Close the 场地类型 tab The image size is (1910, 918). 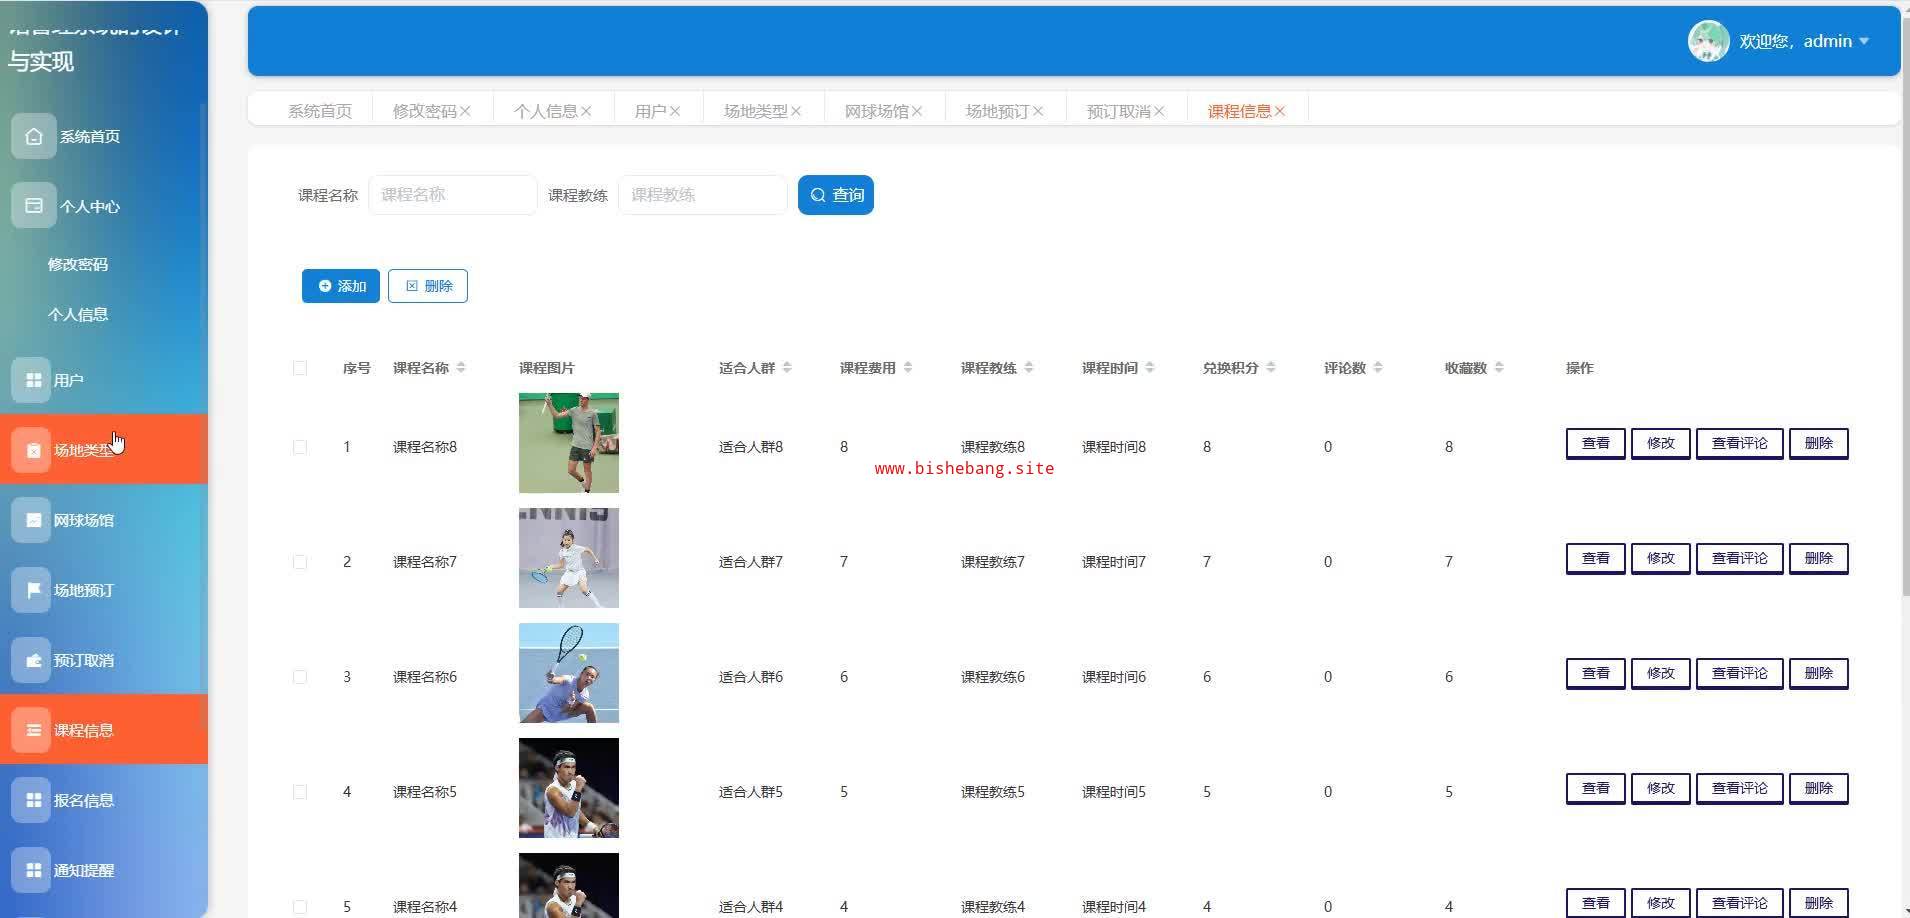click(796, 111)
